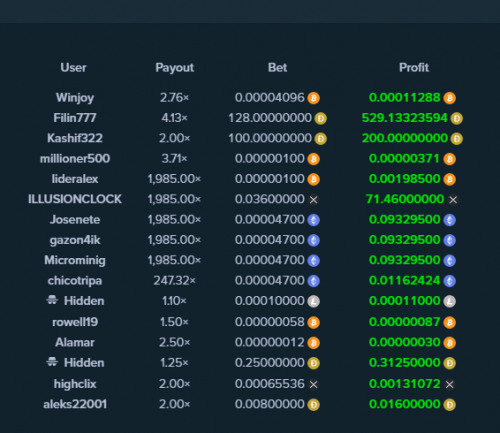This screenshot has width=500, height=433.
Task: Click the 0.00000087 profit amount
Action: tap(405, 322)
